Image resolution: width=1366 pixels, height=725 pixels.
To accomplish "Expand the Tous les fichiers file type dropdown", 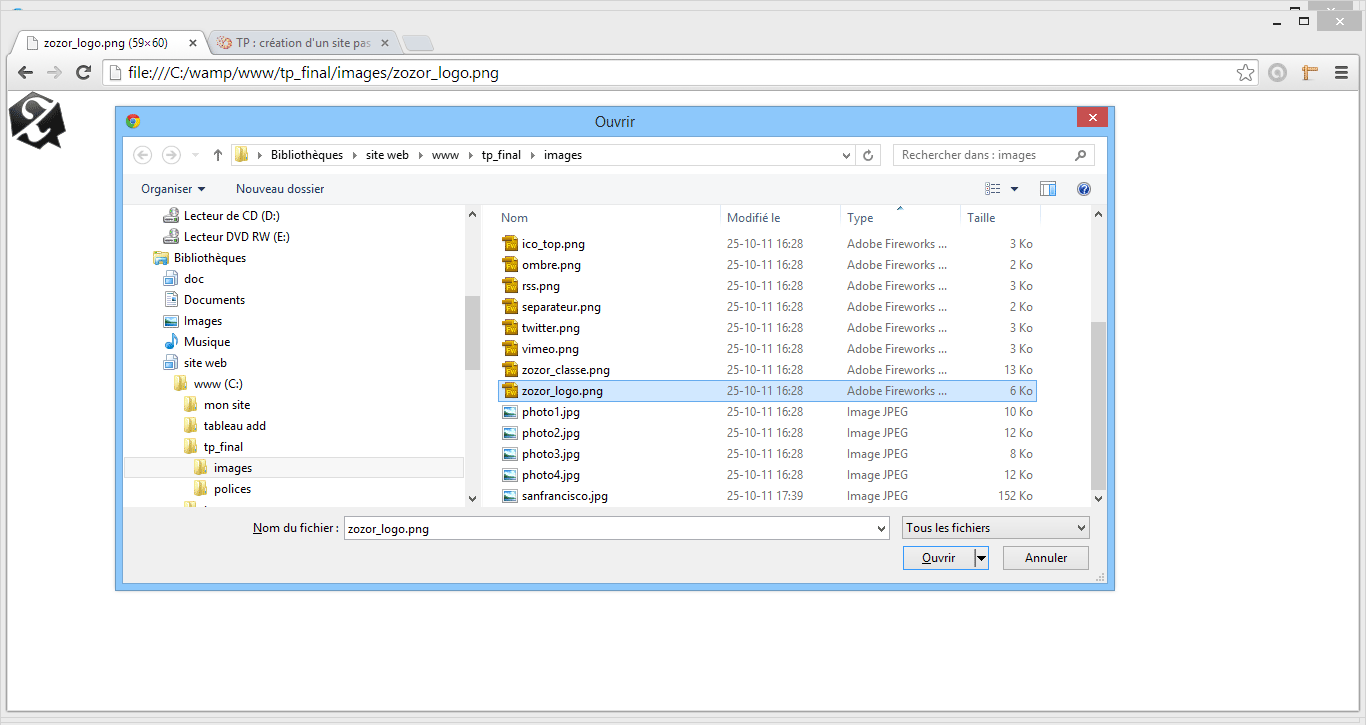I will click(x=995, y=528).
